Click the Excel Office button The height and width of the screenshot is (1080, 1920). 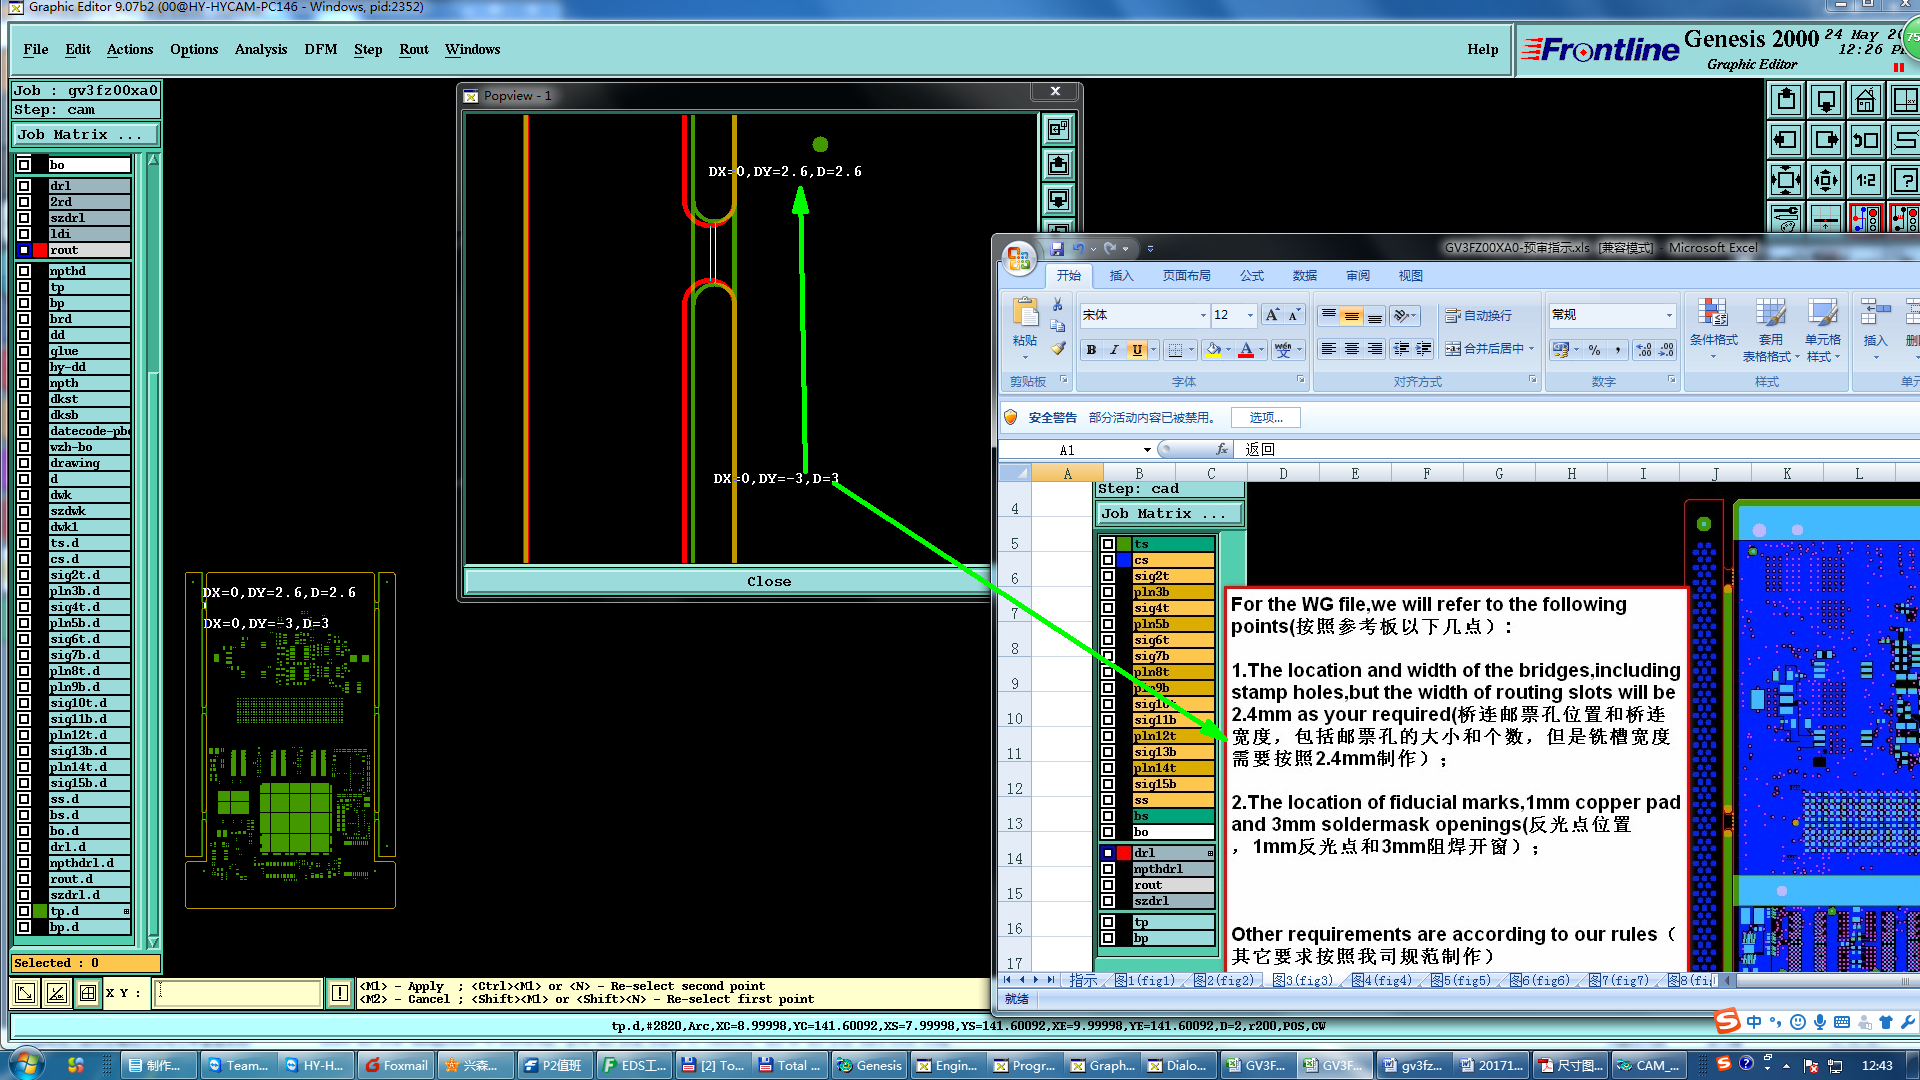tap(1019, 258)
